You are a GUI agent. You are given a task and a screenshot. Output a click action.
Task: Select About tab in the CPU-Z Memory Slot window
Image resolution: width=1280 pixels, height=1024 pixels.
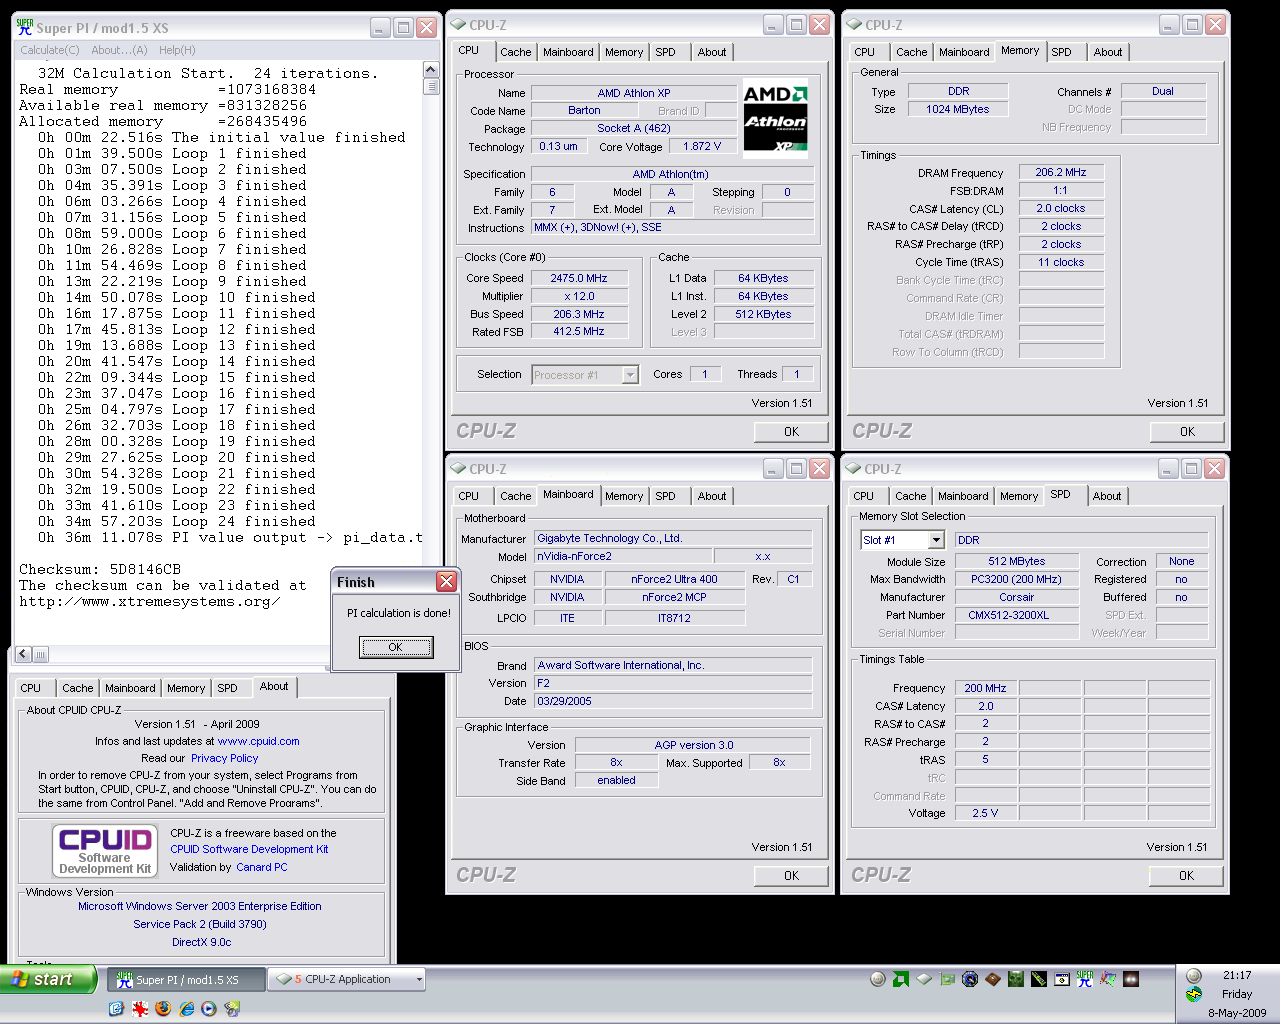[x=1107, y=496]
